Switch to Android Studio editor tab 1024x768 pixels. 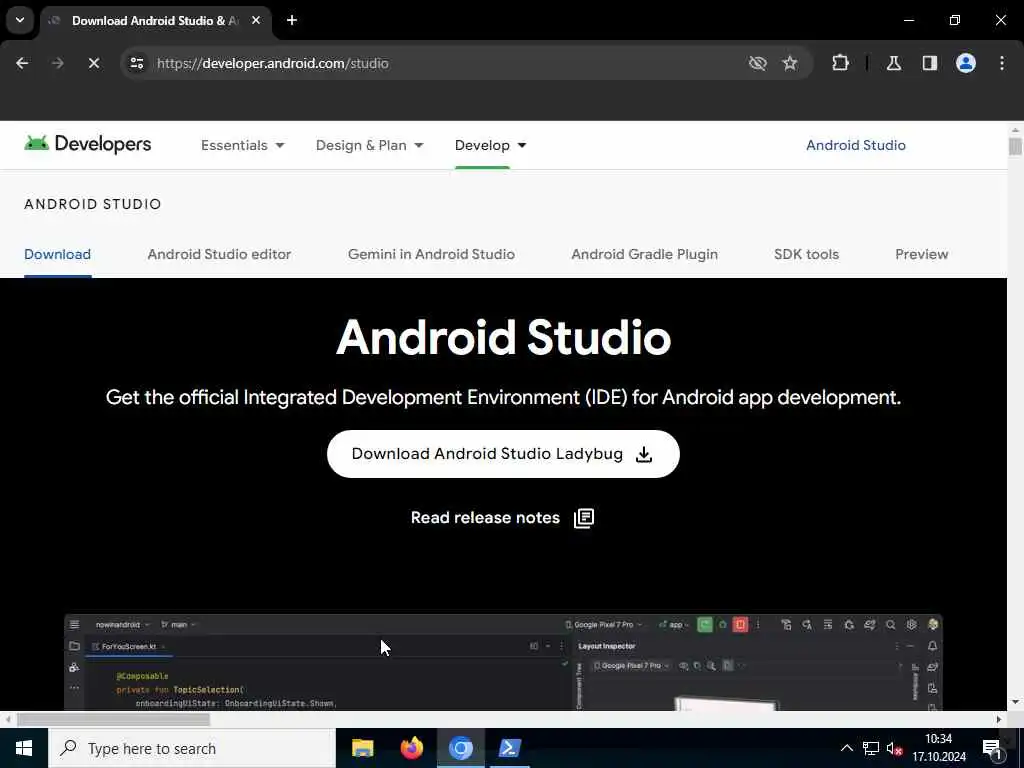pos(219,254)
